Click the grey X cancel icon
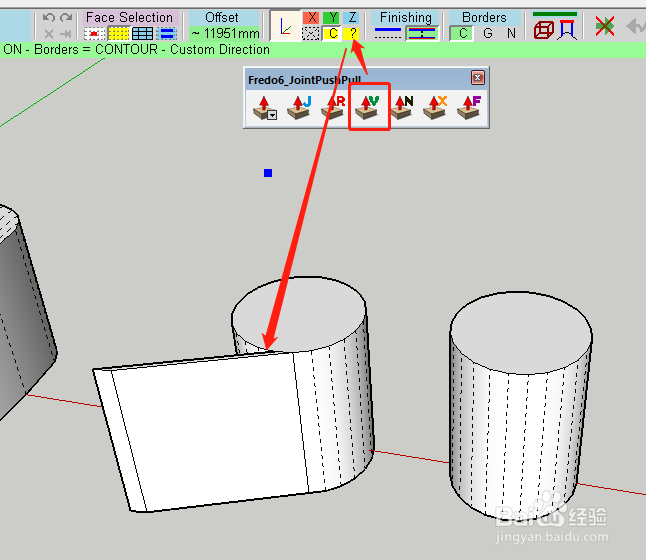 coord(49,33)
